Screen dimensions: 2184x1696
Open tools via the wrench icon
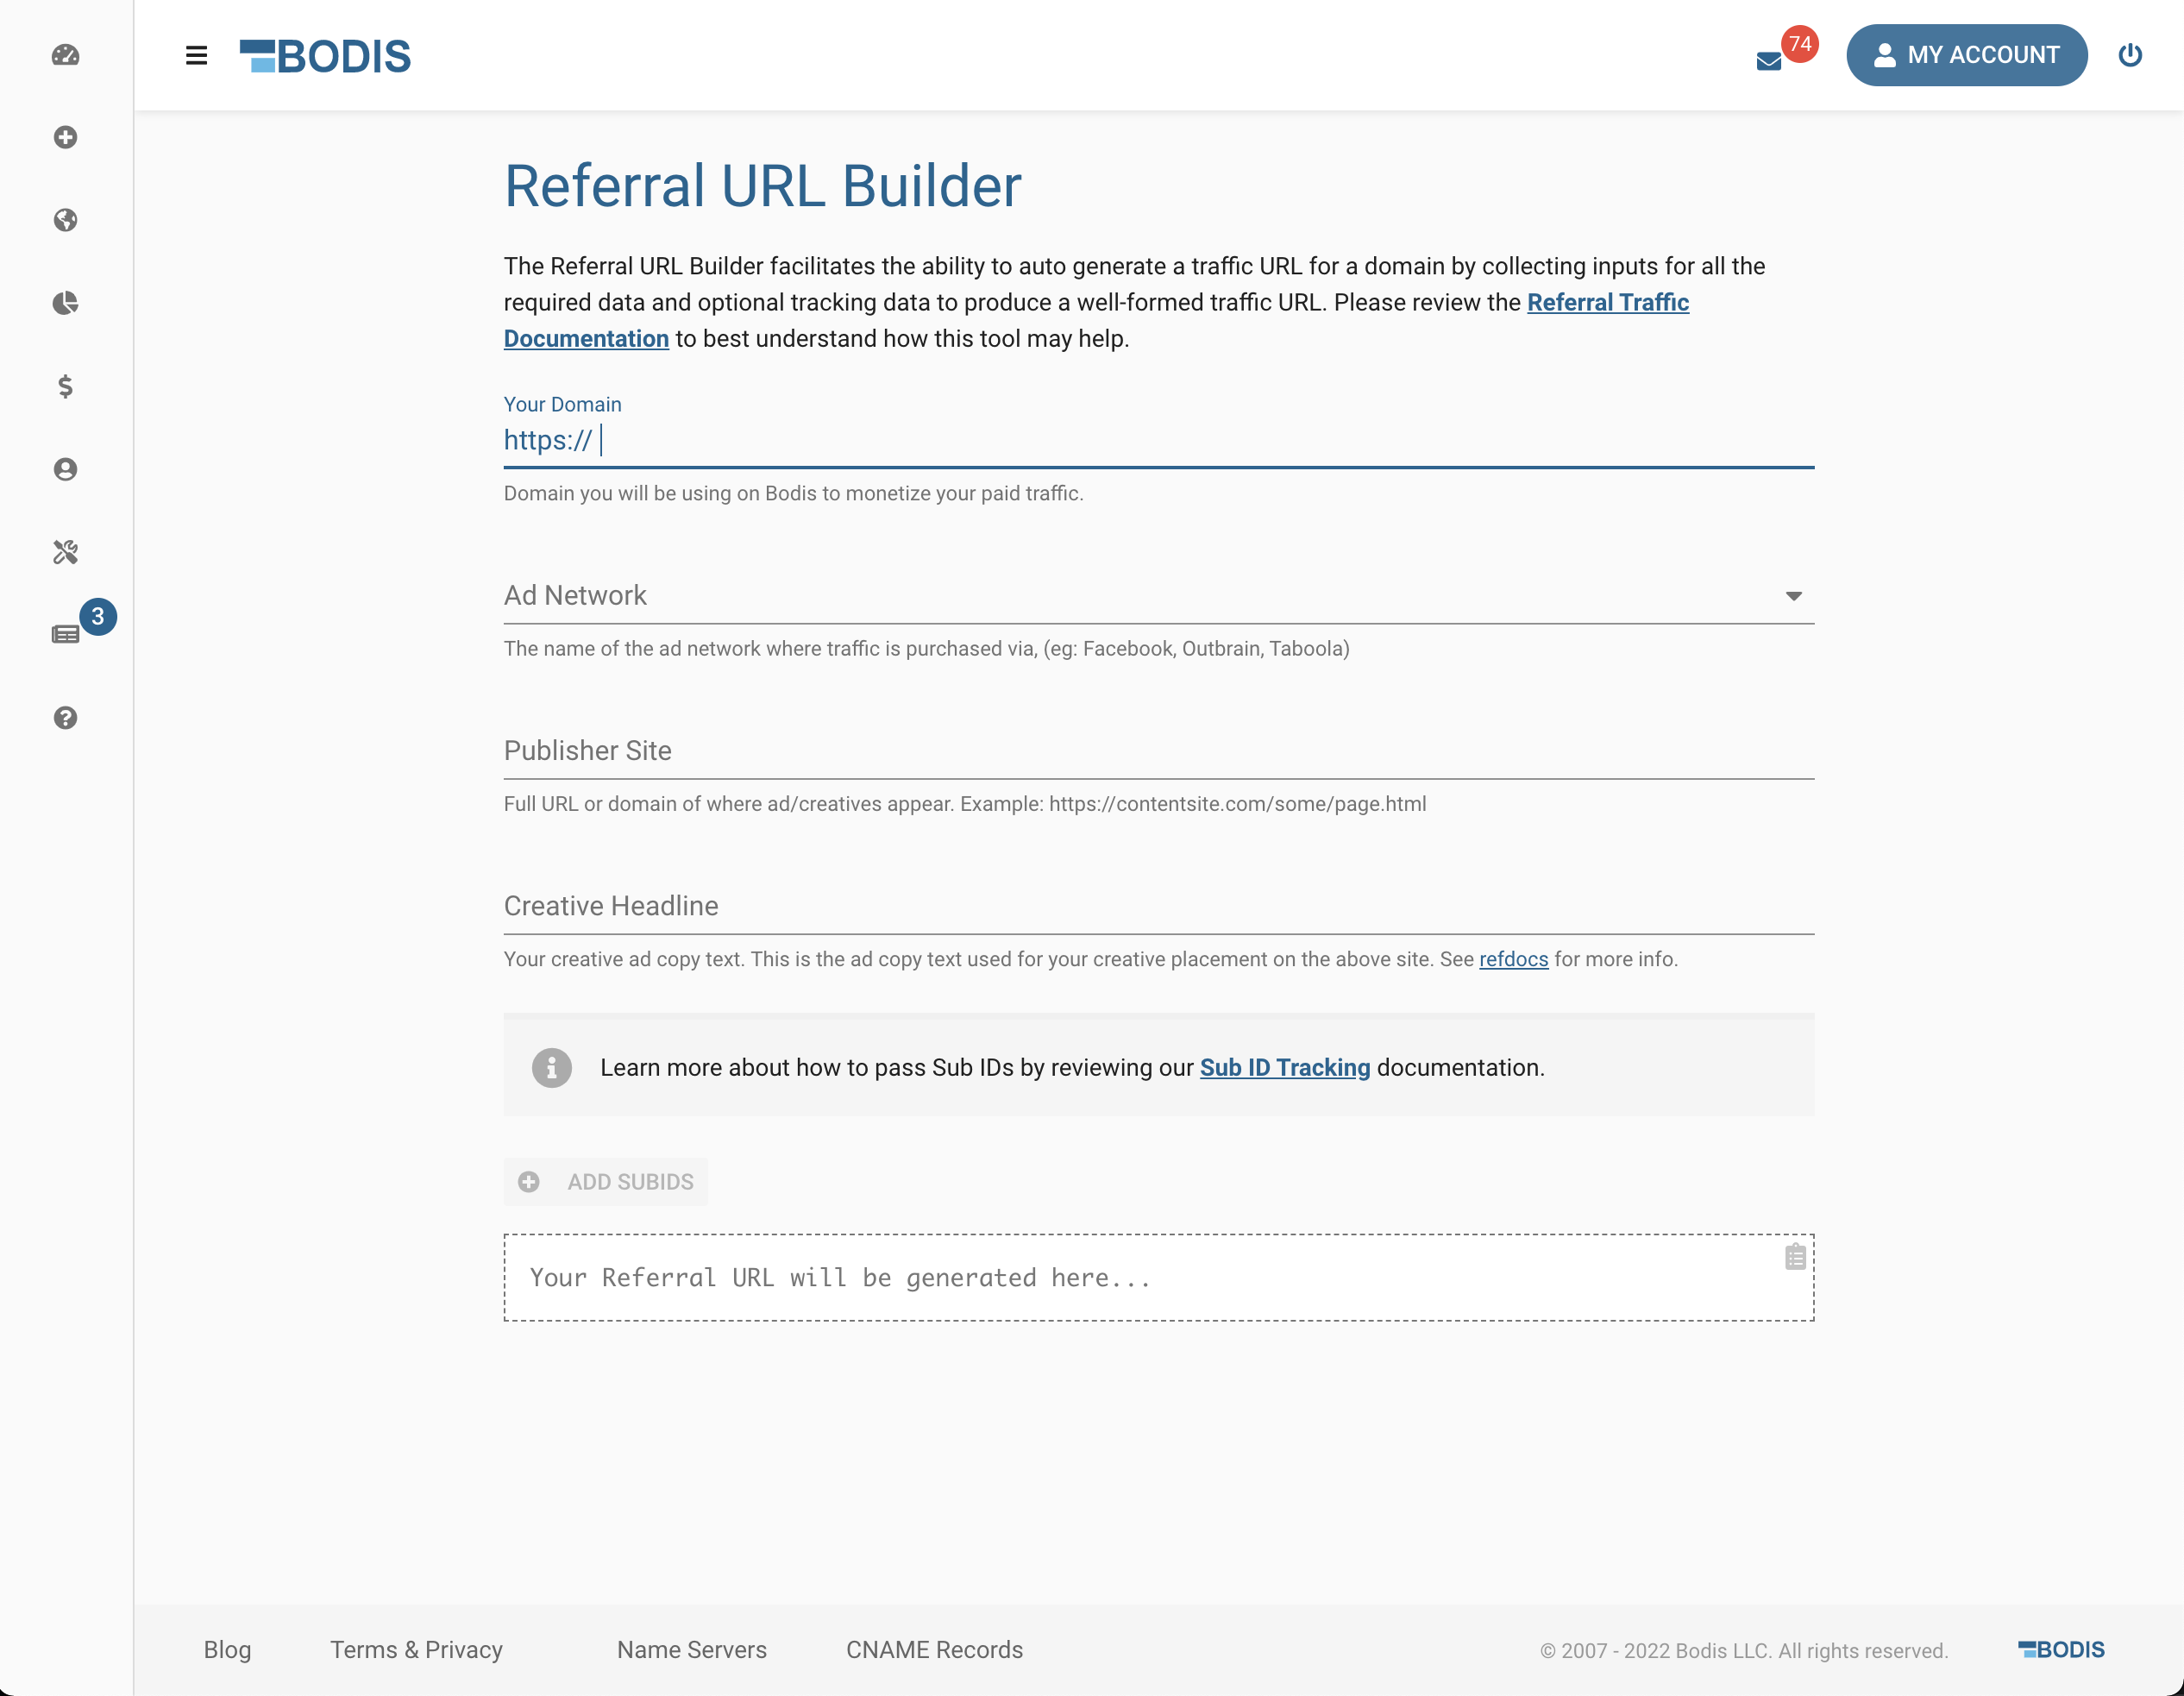65,551
